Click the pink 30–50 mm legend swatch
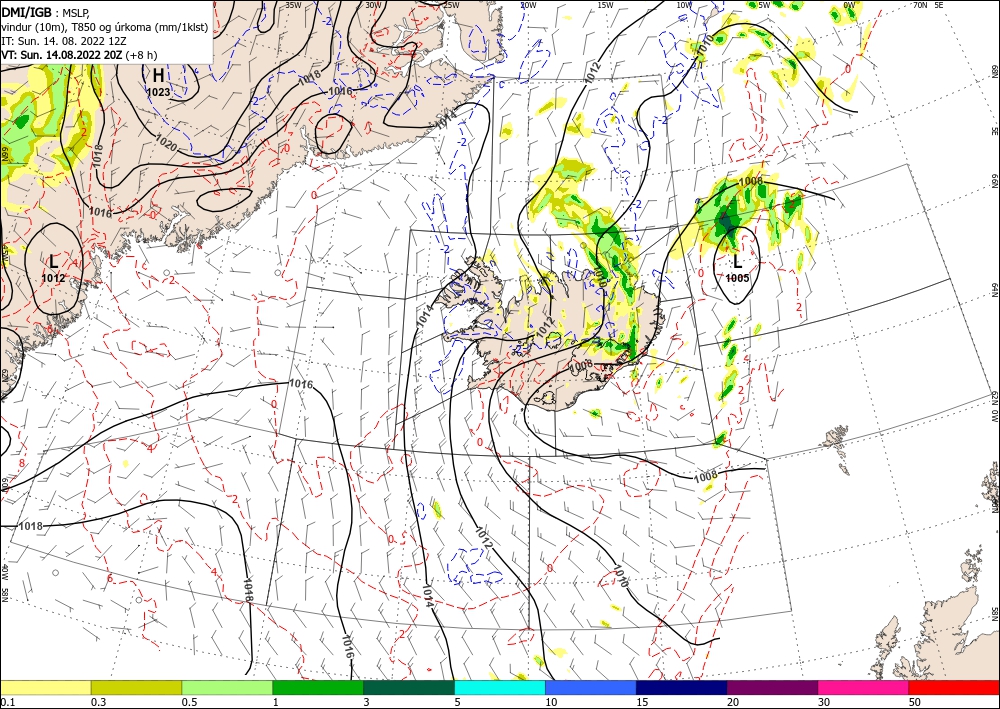 coord(864,687)
